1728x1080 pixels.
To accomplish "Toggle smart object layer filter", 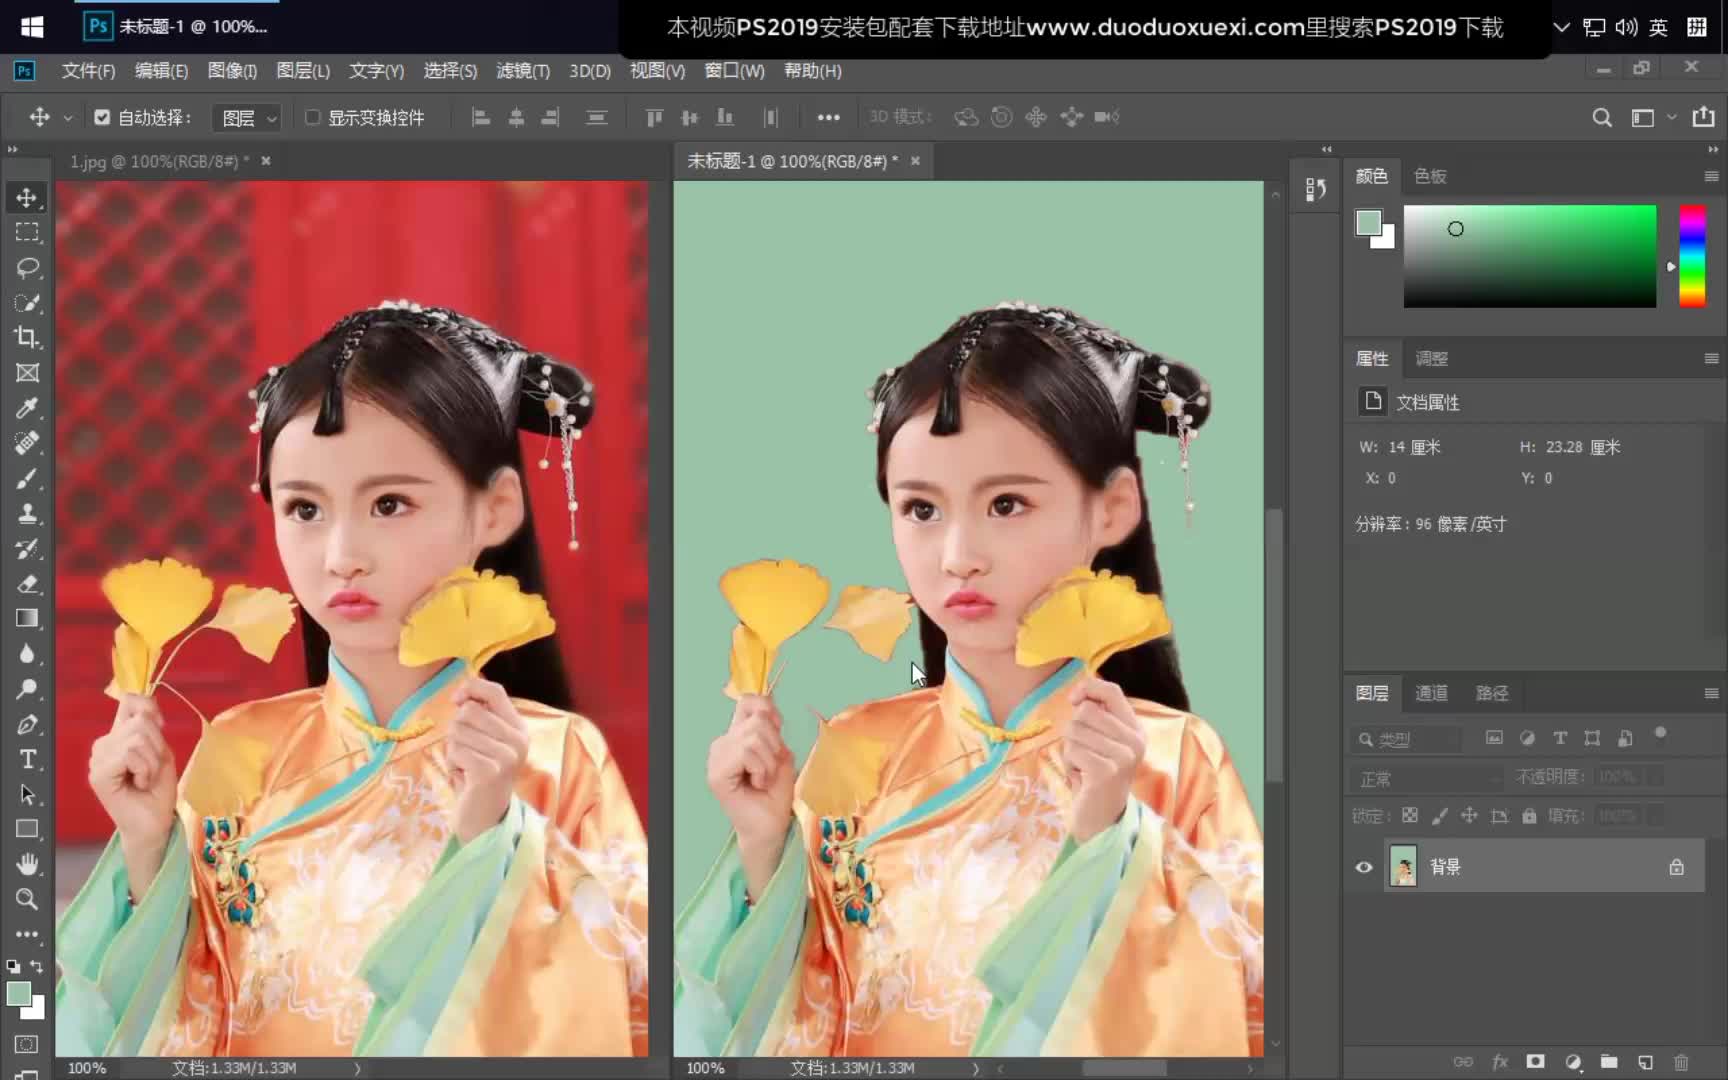I will coord(1625,738).
